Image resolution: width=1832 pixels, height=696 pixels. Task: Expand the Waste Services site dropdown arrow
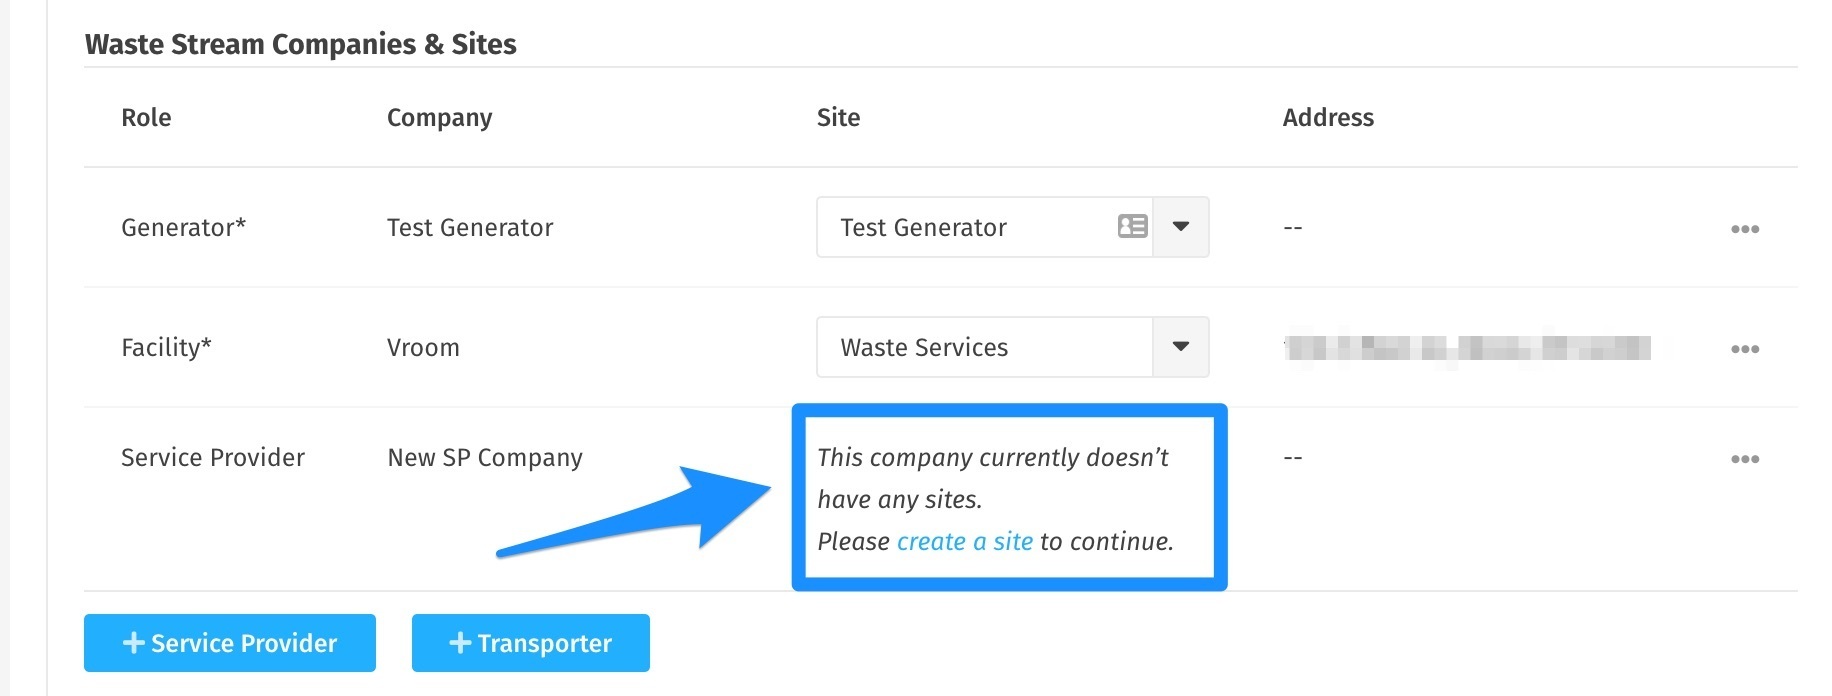(x=1181, y=347)
